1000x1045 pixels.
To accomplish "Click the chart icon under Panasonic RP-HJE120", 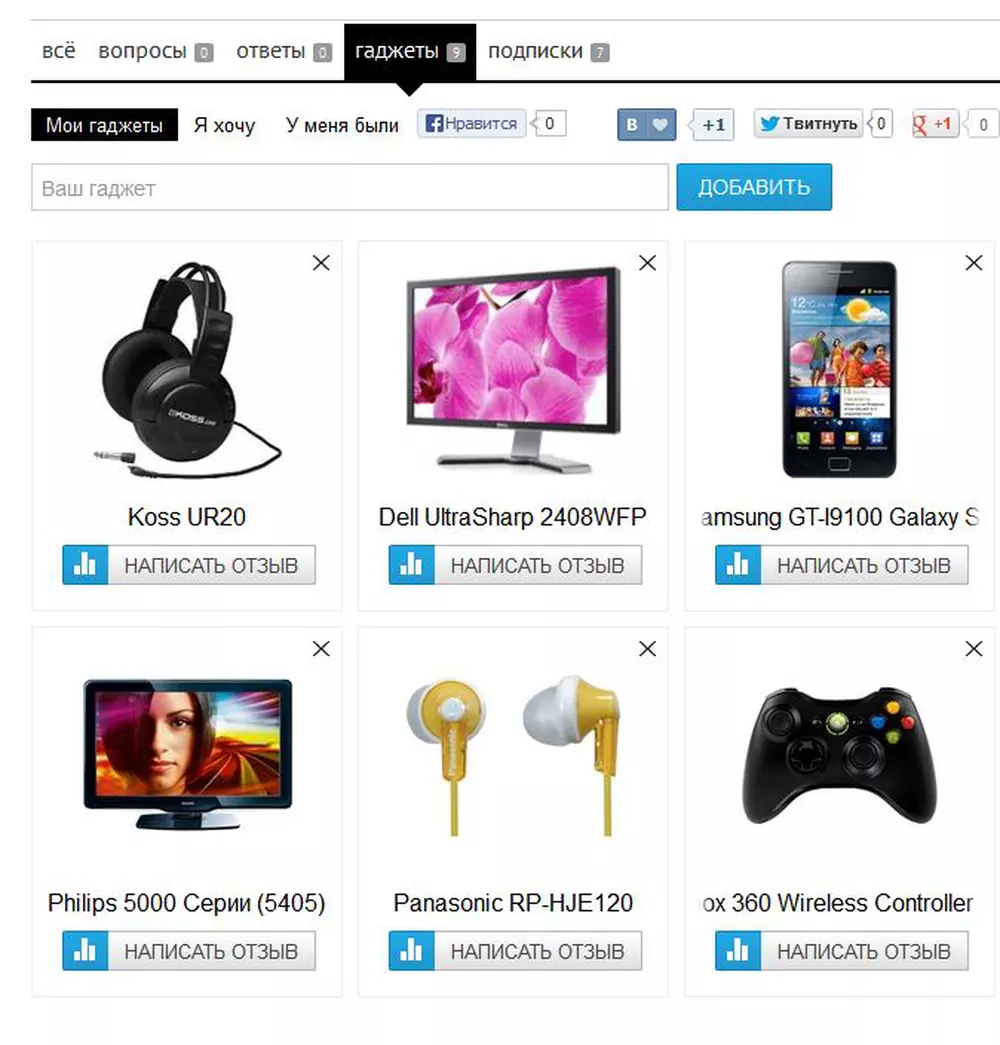I will pyautogui.click(x=411, y=950).
